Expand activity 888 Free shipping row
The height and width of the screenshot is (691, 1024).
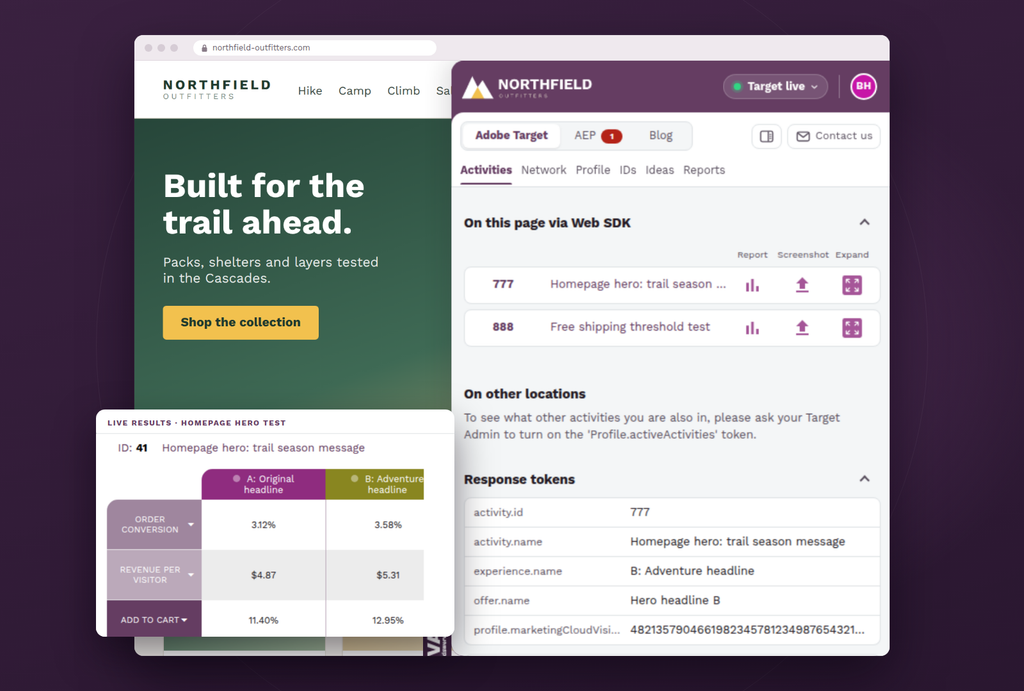[x=852, y=328]
